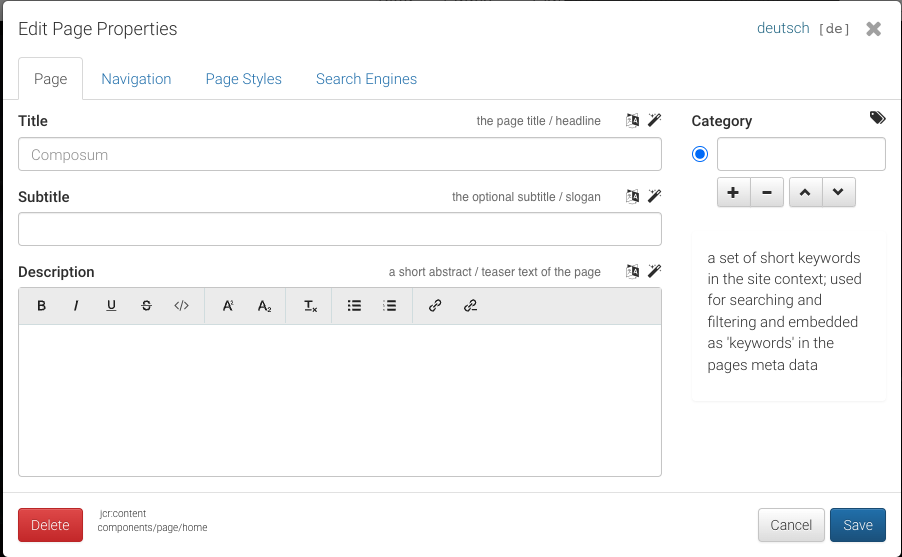The image size is (902, 557).
Task: Toggle strikethrough in Description toolbar
Action: [146, 306]
